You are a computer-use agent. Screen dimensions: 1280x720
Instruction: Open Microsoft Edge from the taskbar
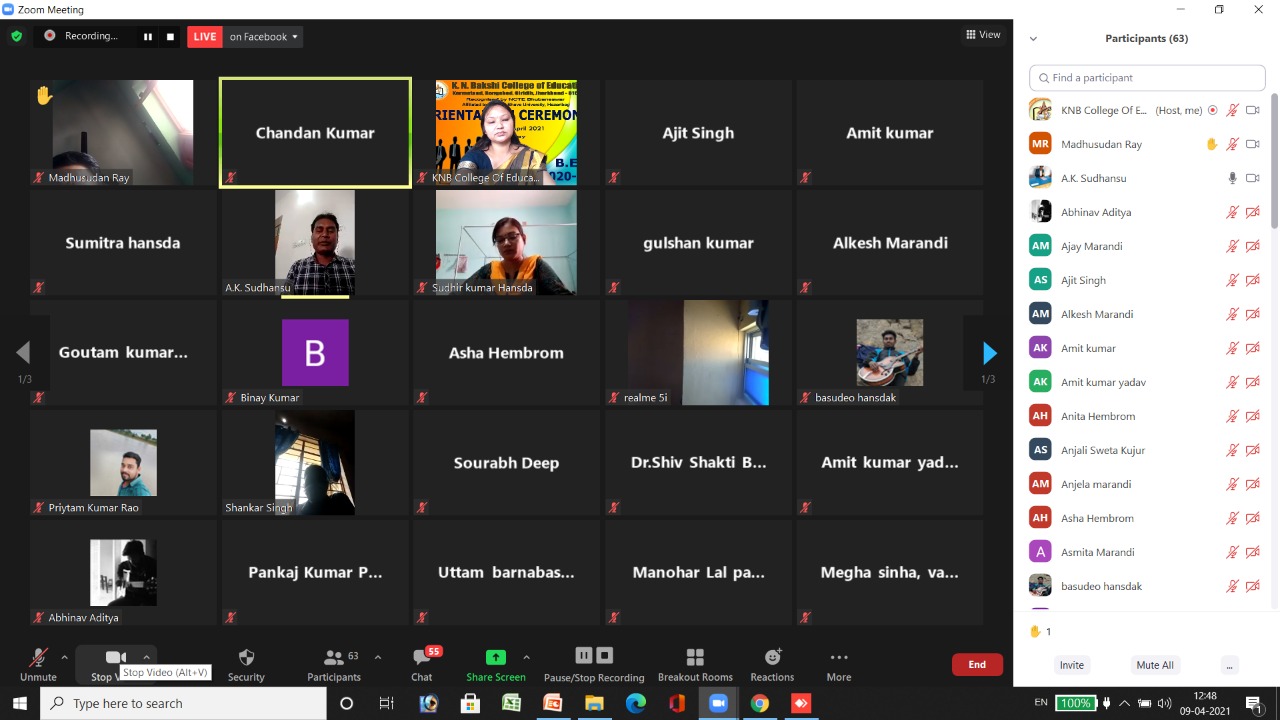(635, 703)
